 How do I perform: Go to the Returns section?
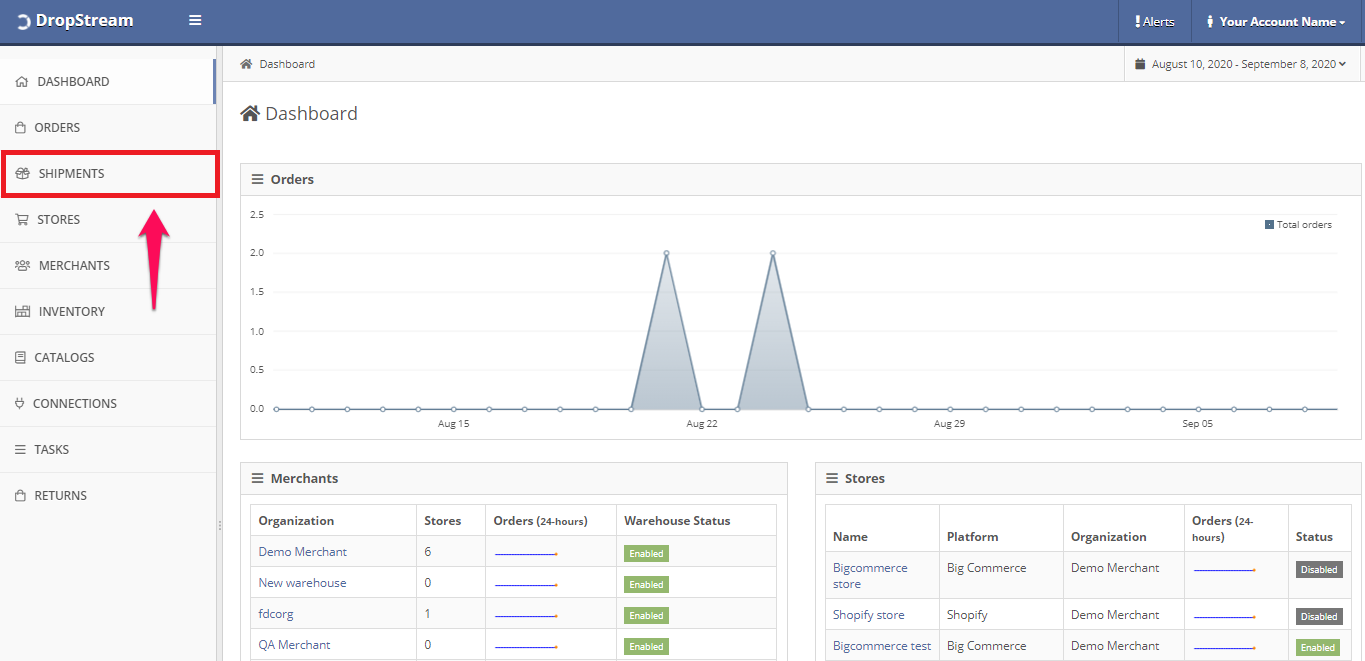pyautogui.click(x=60, y=496)
